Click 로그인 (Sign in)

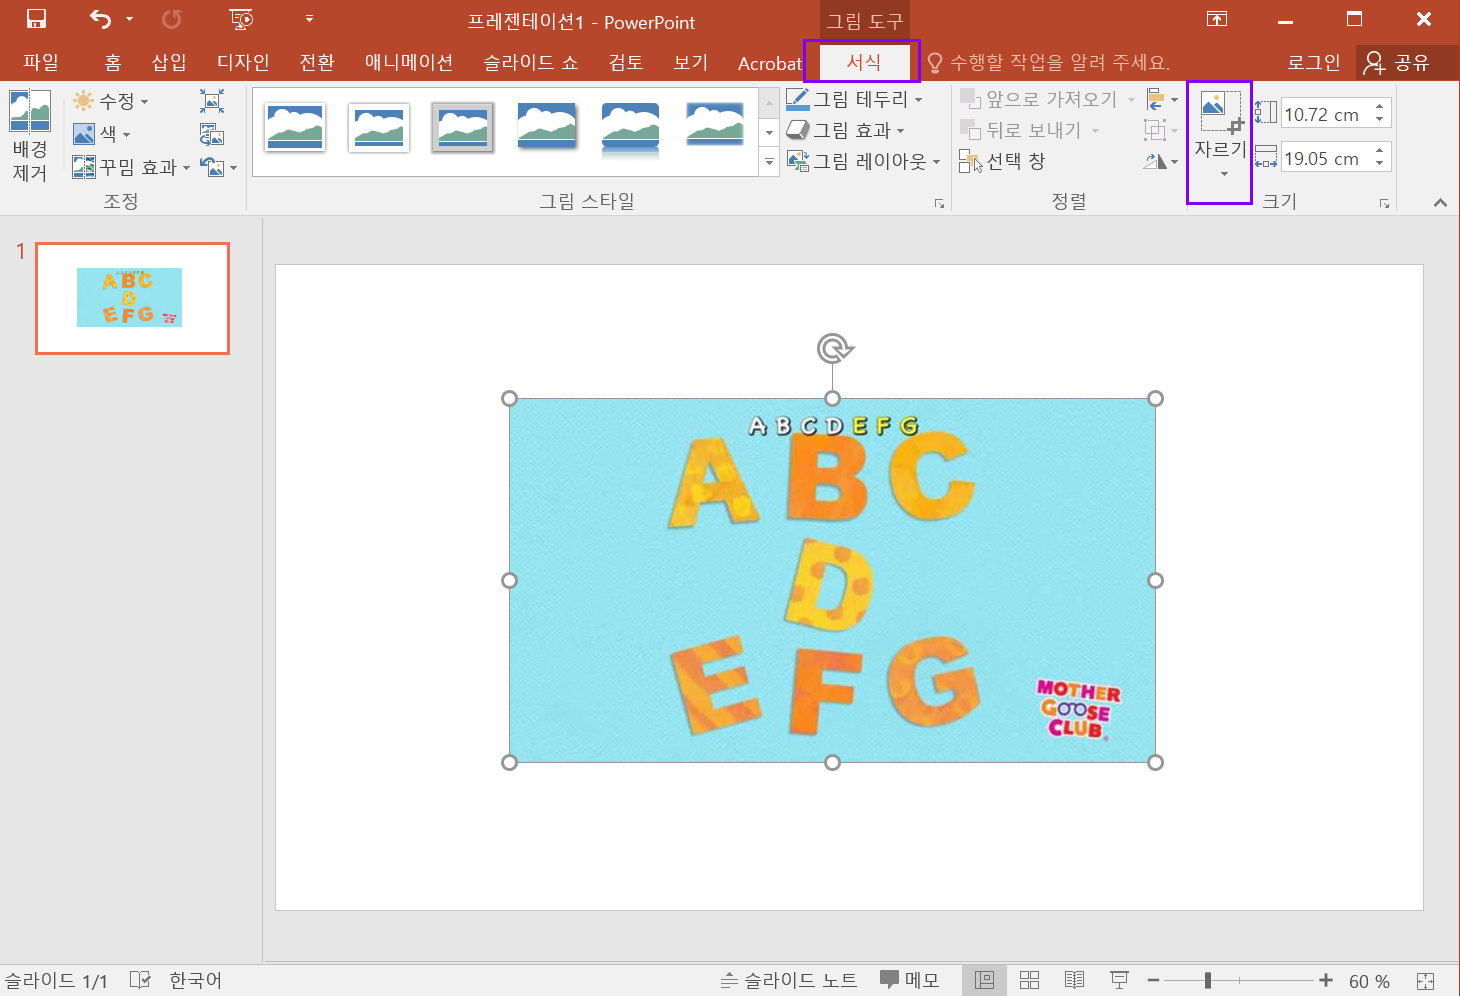(1313, 62)
